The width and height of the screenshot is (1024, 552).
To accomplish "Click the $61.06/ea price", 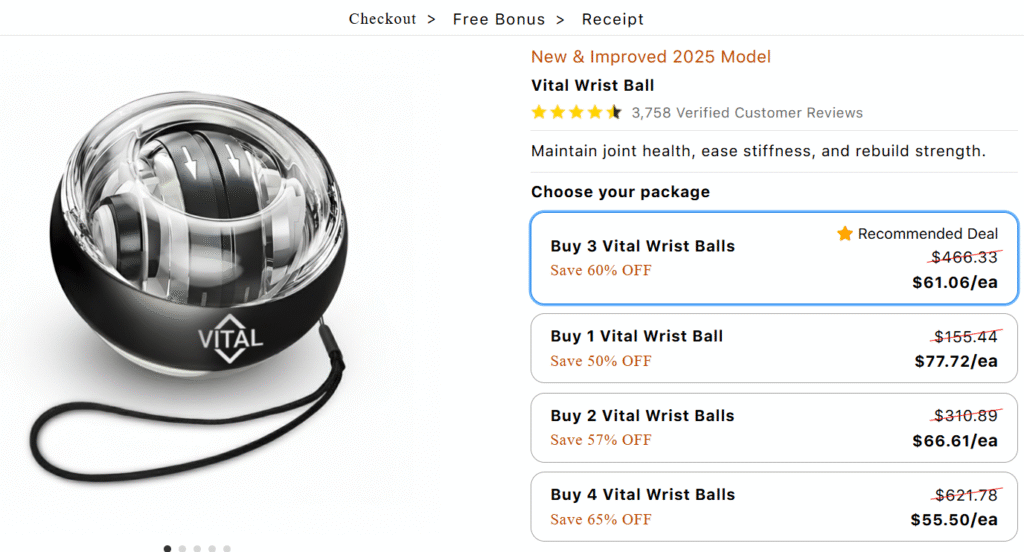I will [x=955, y=283].
